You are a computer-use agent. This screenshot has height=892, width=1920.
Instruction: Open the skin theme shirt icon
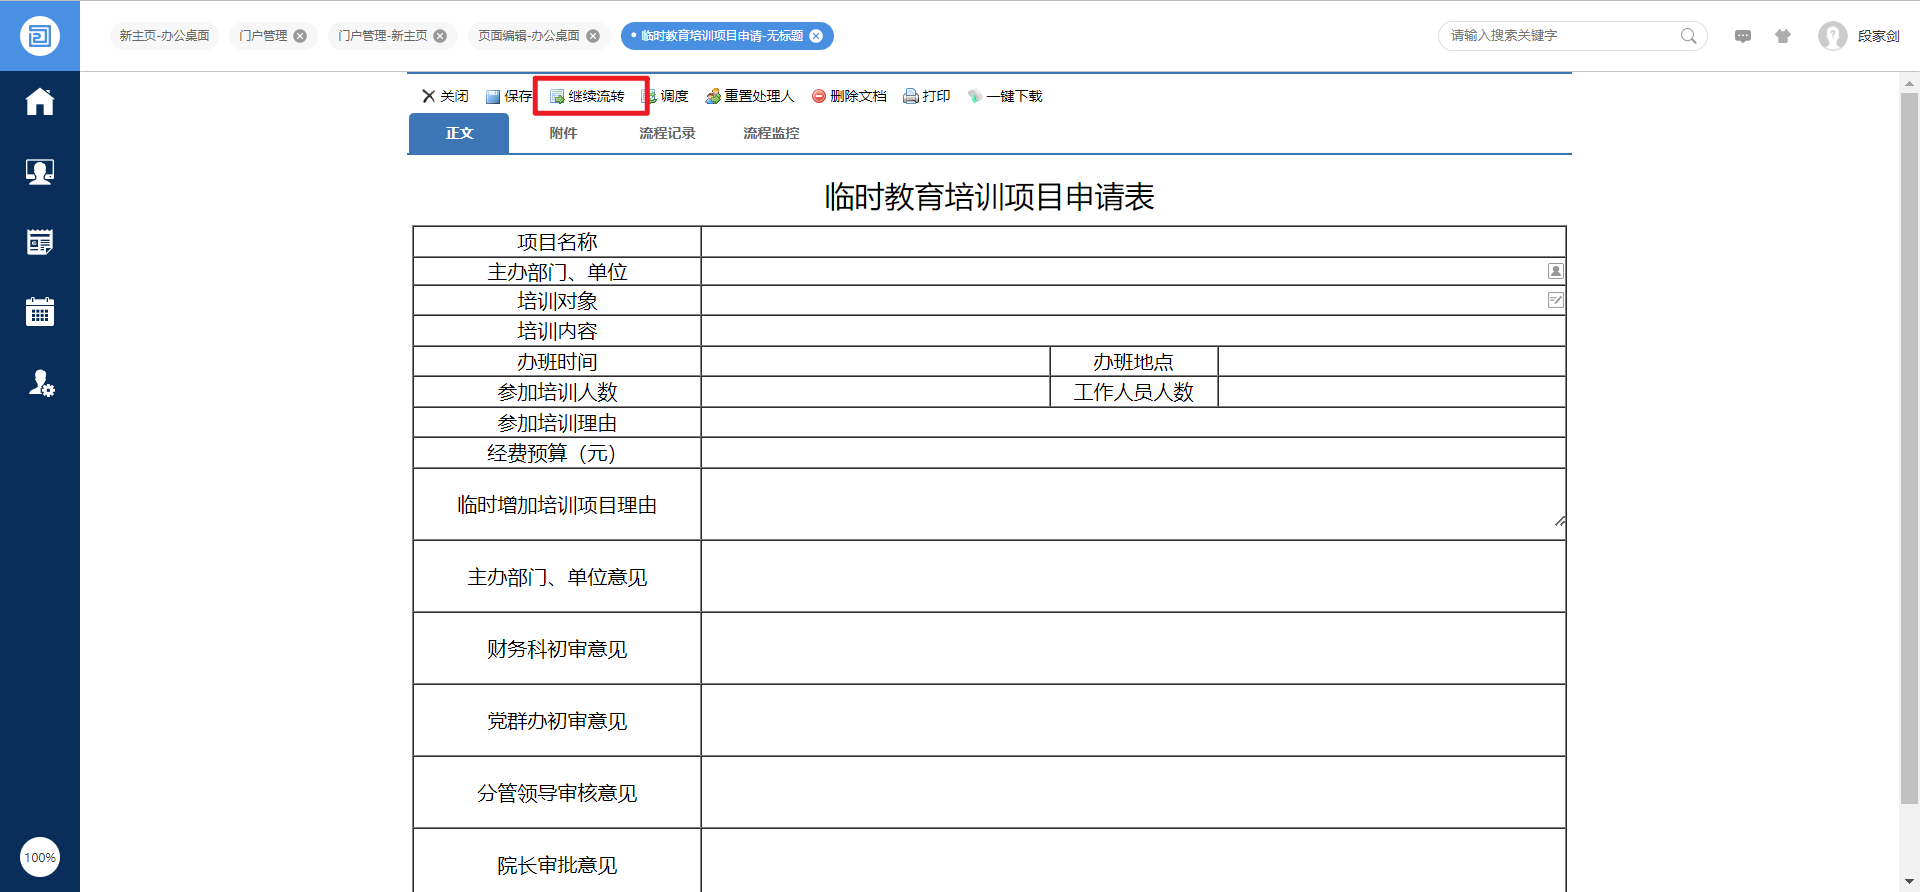1783,36
